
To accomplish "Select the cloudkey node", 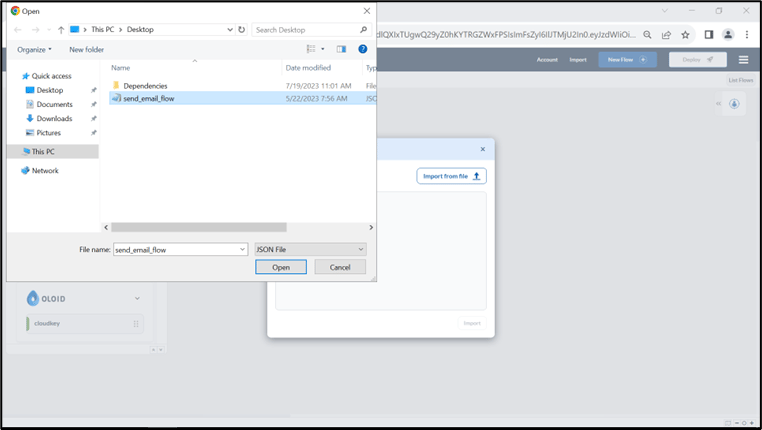I will [84, 324].
